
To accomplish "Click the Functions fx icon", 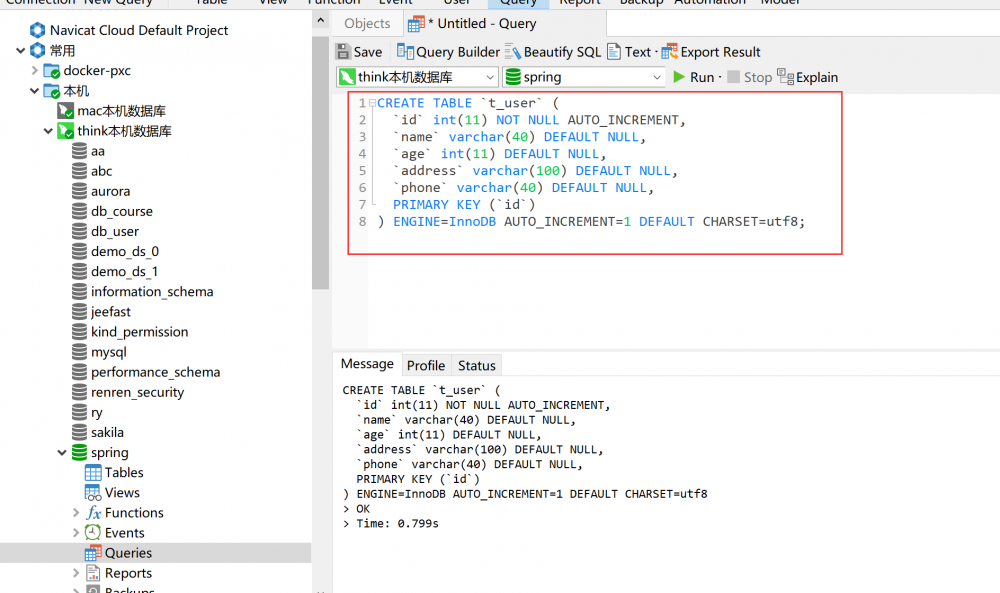I will (93, 513).
